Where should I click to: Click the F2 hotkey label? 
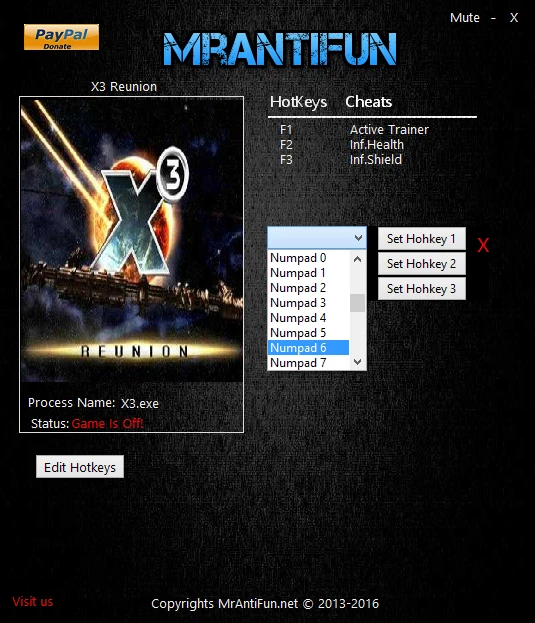pos(286,145)
